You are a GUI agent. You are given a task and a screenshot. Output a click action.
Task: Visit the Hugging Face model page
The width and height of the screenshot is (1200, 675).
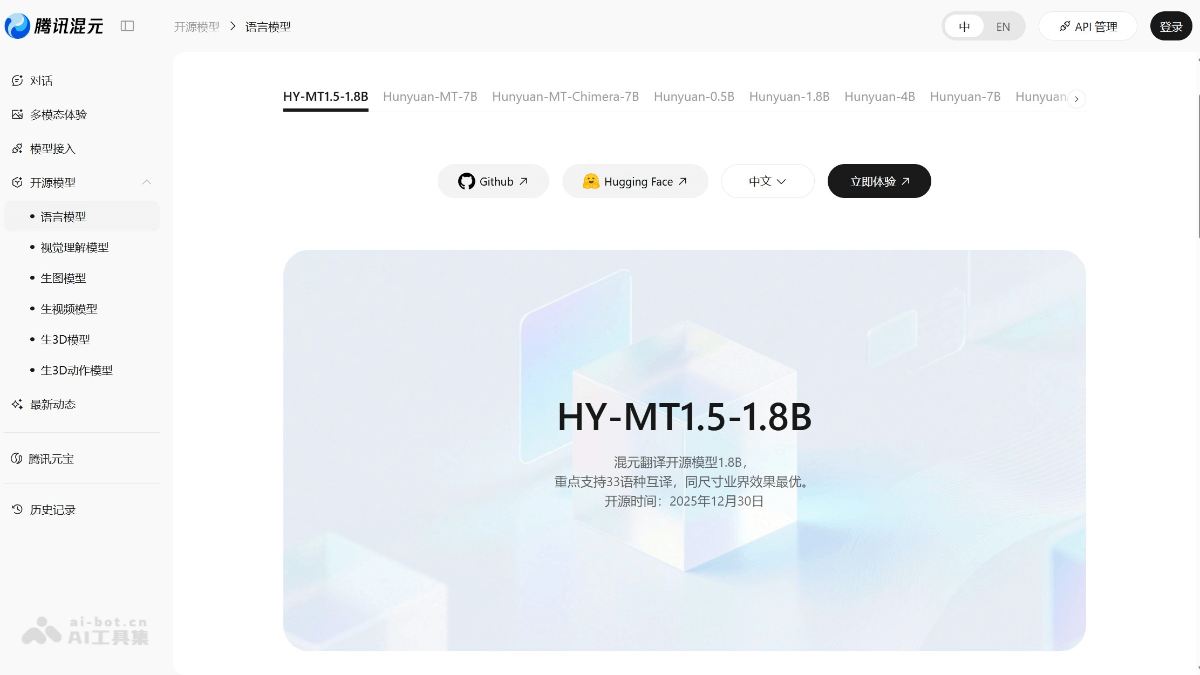(x=635, y=181)
